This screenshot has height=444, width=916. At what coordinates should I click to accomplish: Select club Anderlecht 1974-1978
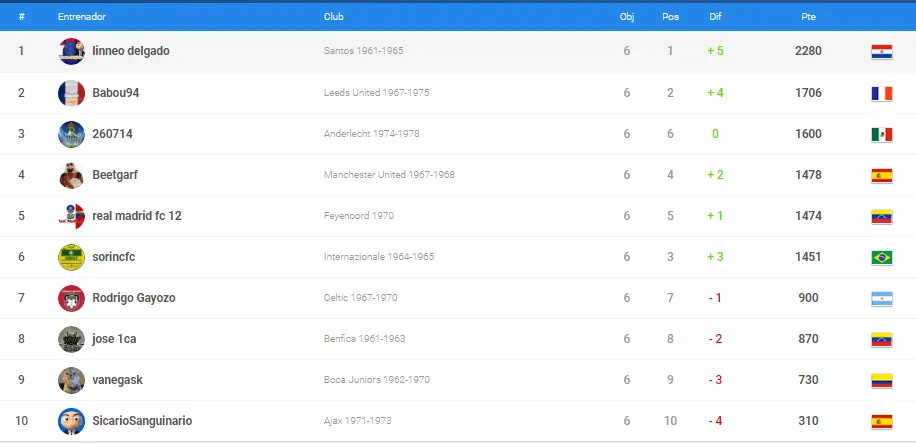tap(372, 134)
